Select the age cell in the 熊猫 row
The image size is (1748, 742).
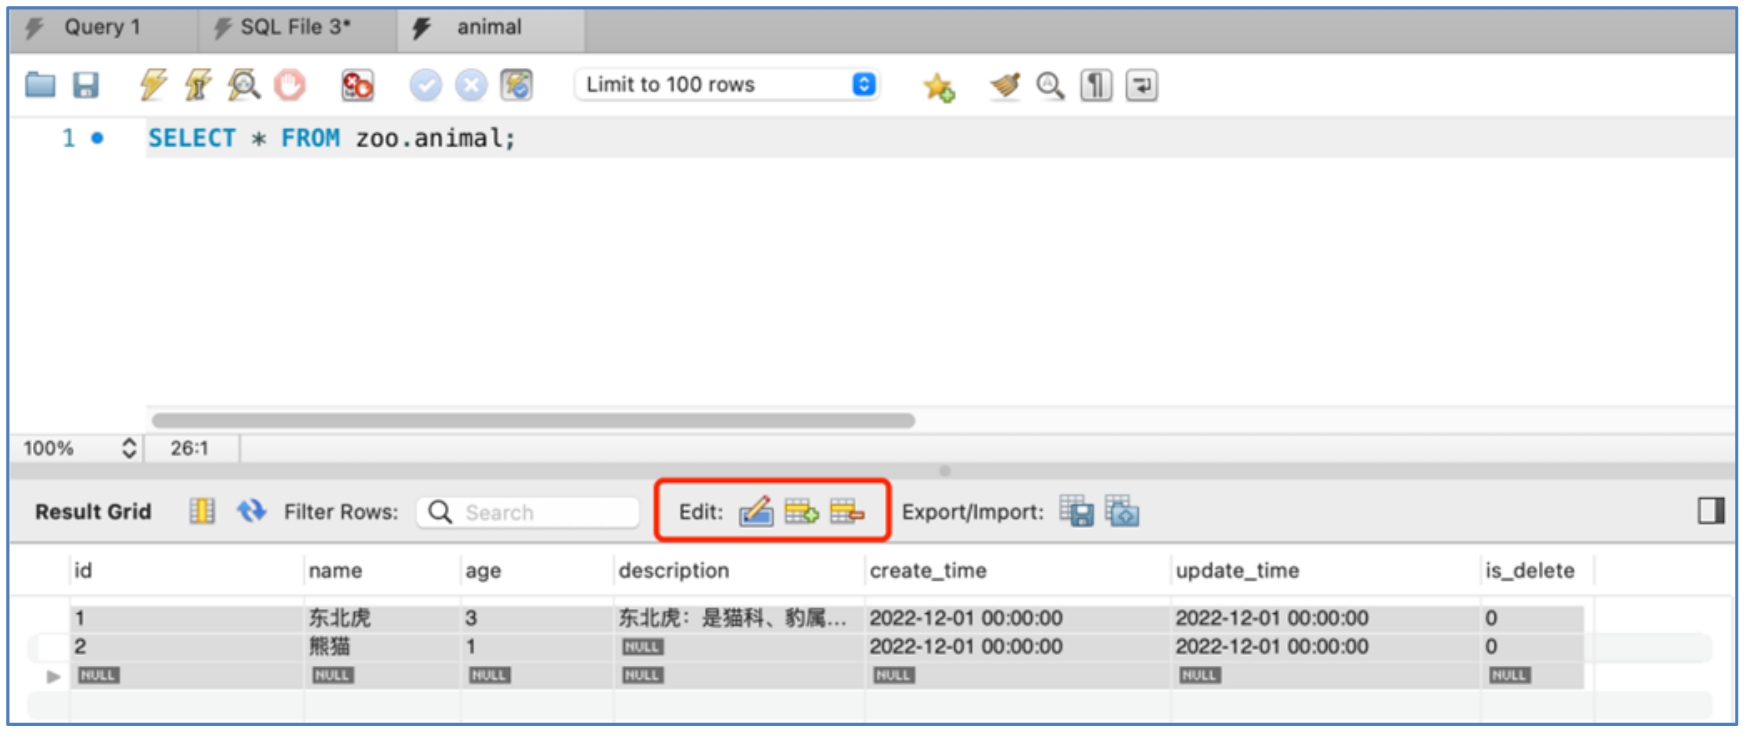pyautogui.click(x=537, y=647)
